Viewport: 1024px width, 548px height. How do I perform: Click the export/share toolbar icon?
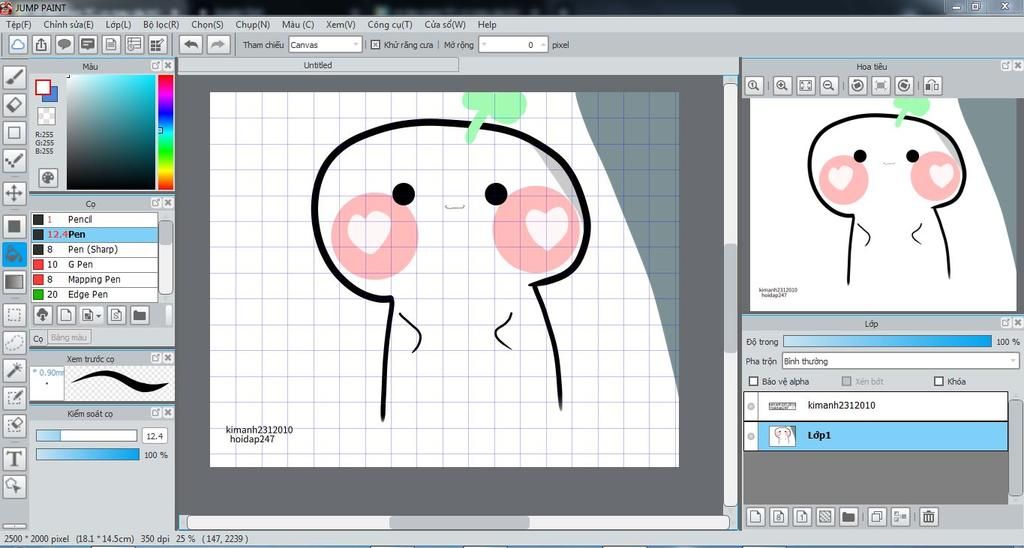pyautogui.click(x=41, y=44)
